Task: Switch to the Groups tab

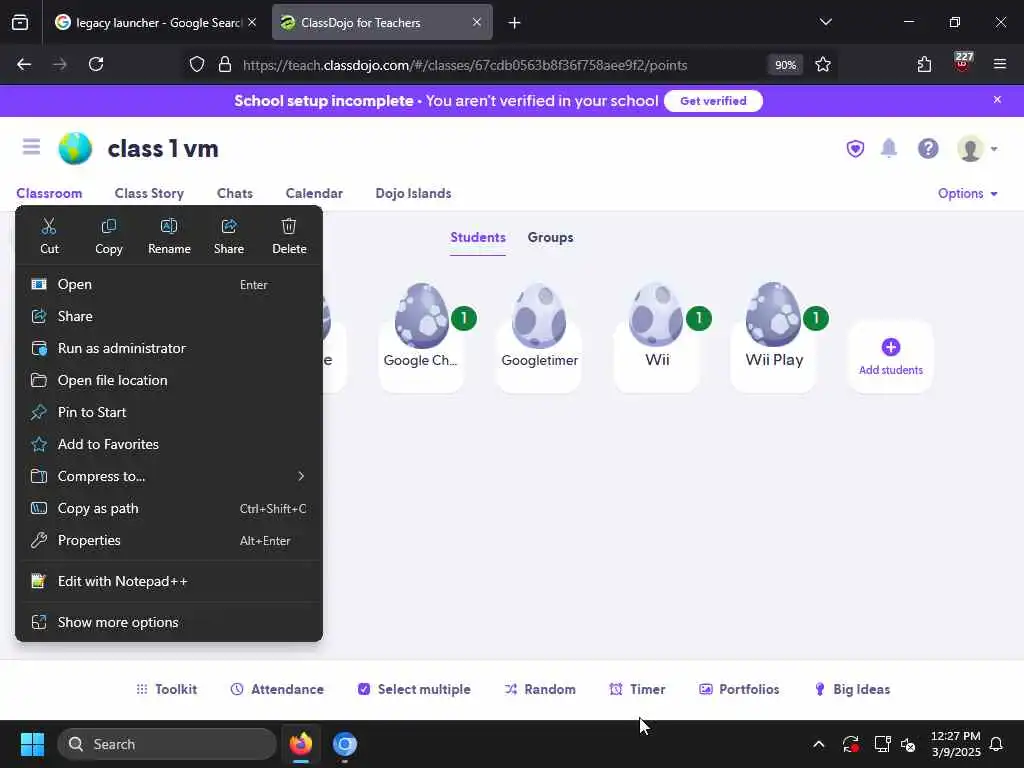Action: tap(551, 238)
